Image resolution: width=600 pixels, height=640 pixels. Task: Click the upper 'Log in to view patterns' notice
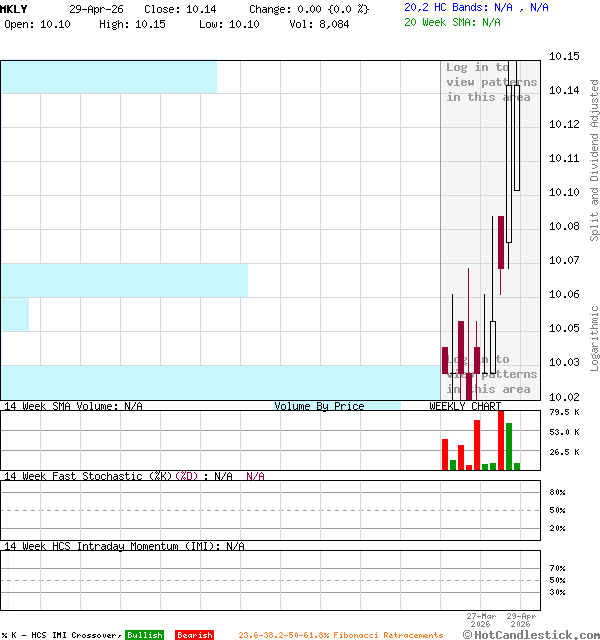pos(491,82)
